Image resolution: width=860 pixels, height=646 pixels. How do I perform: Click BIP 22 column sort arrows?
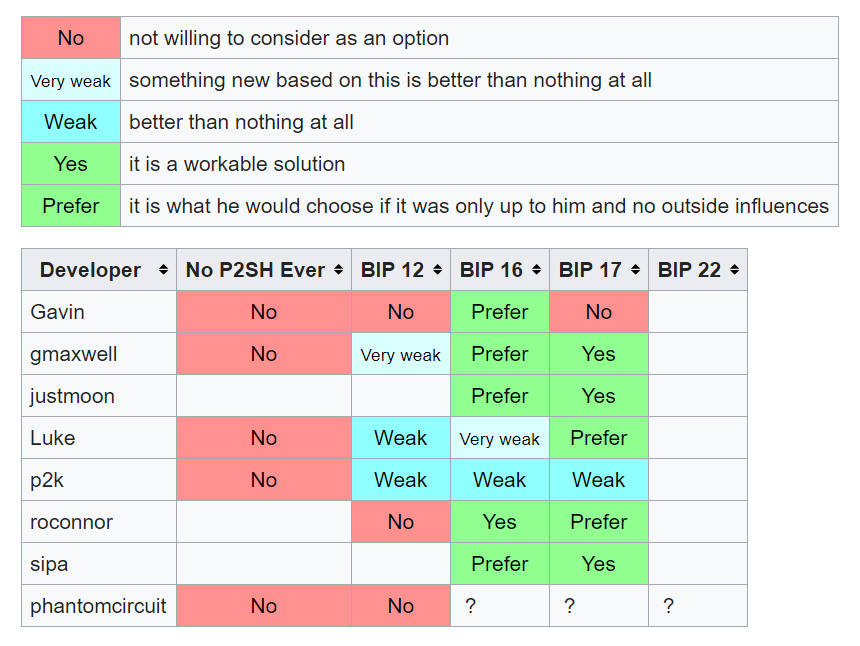tap(734, 270)
